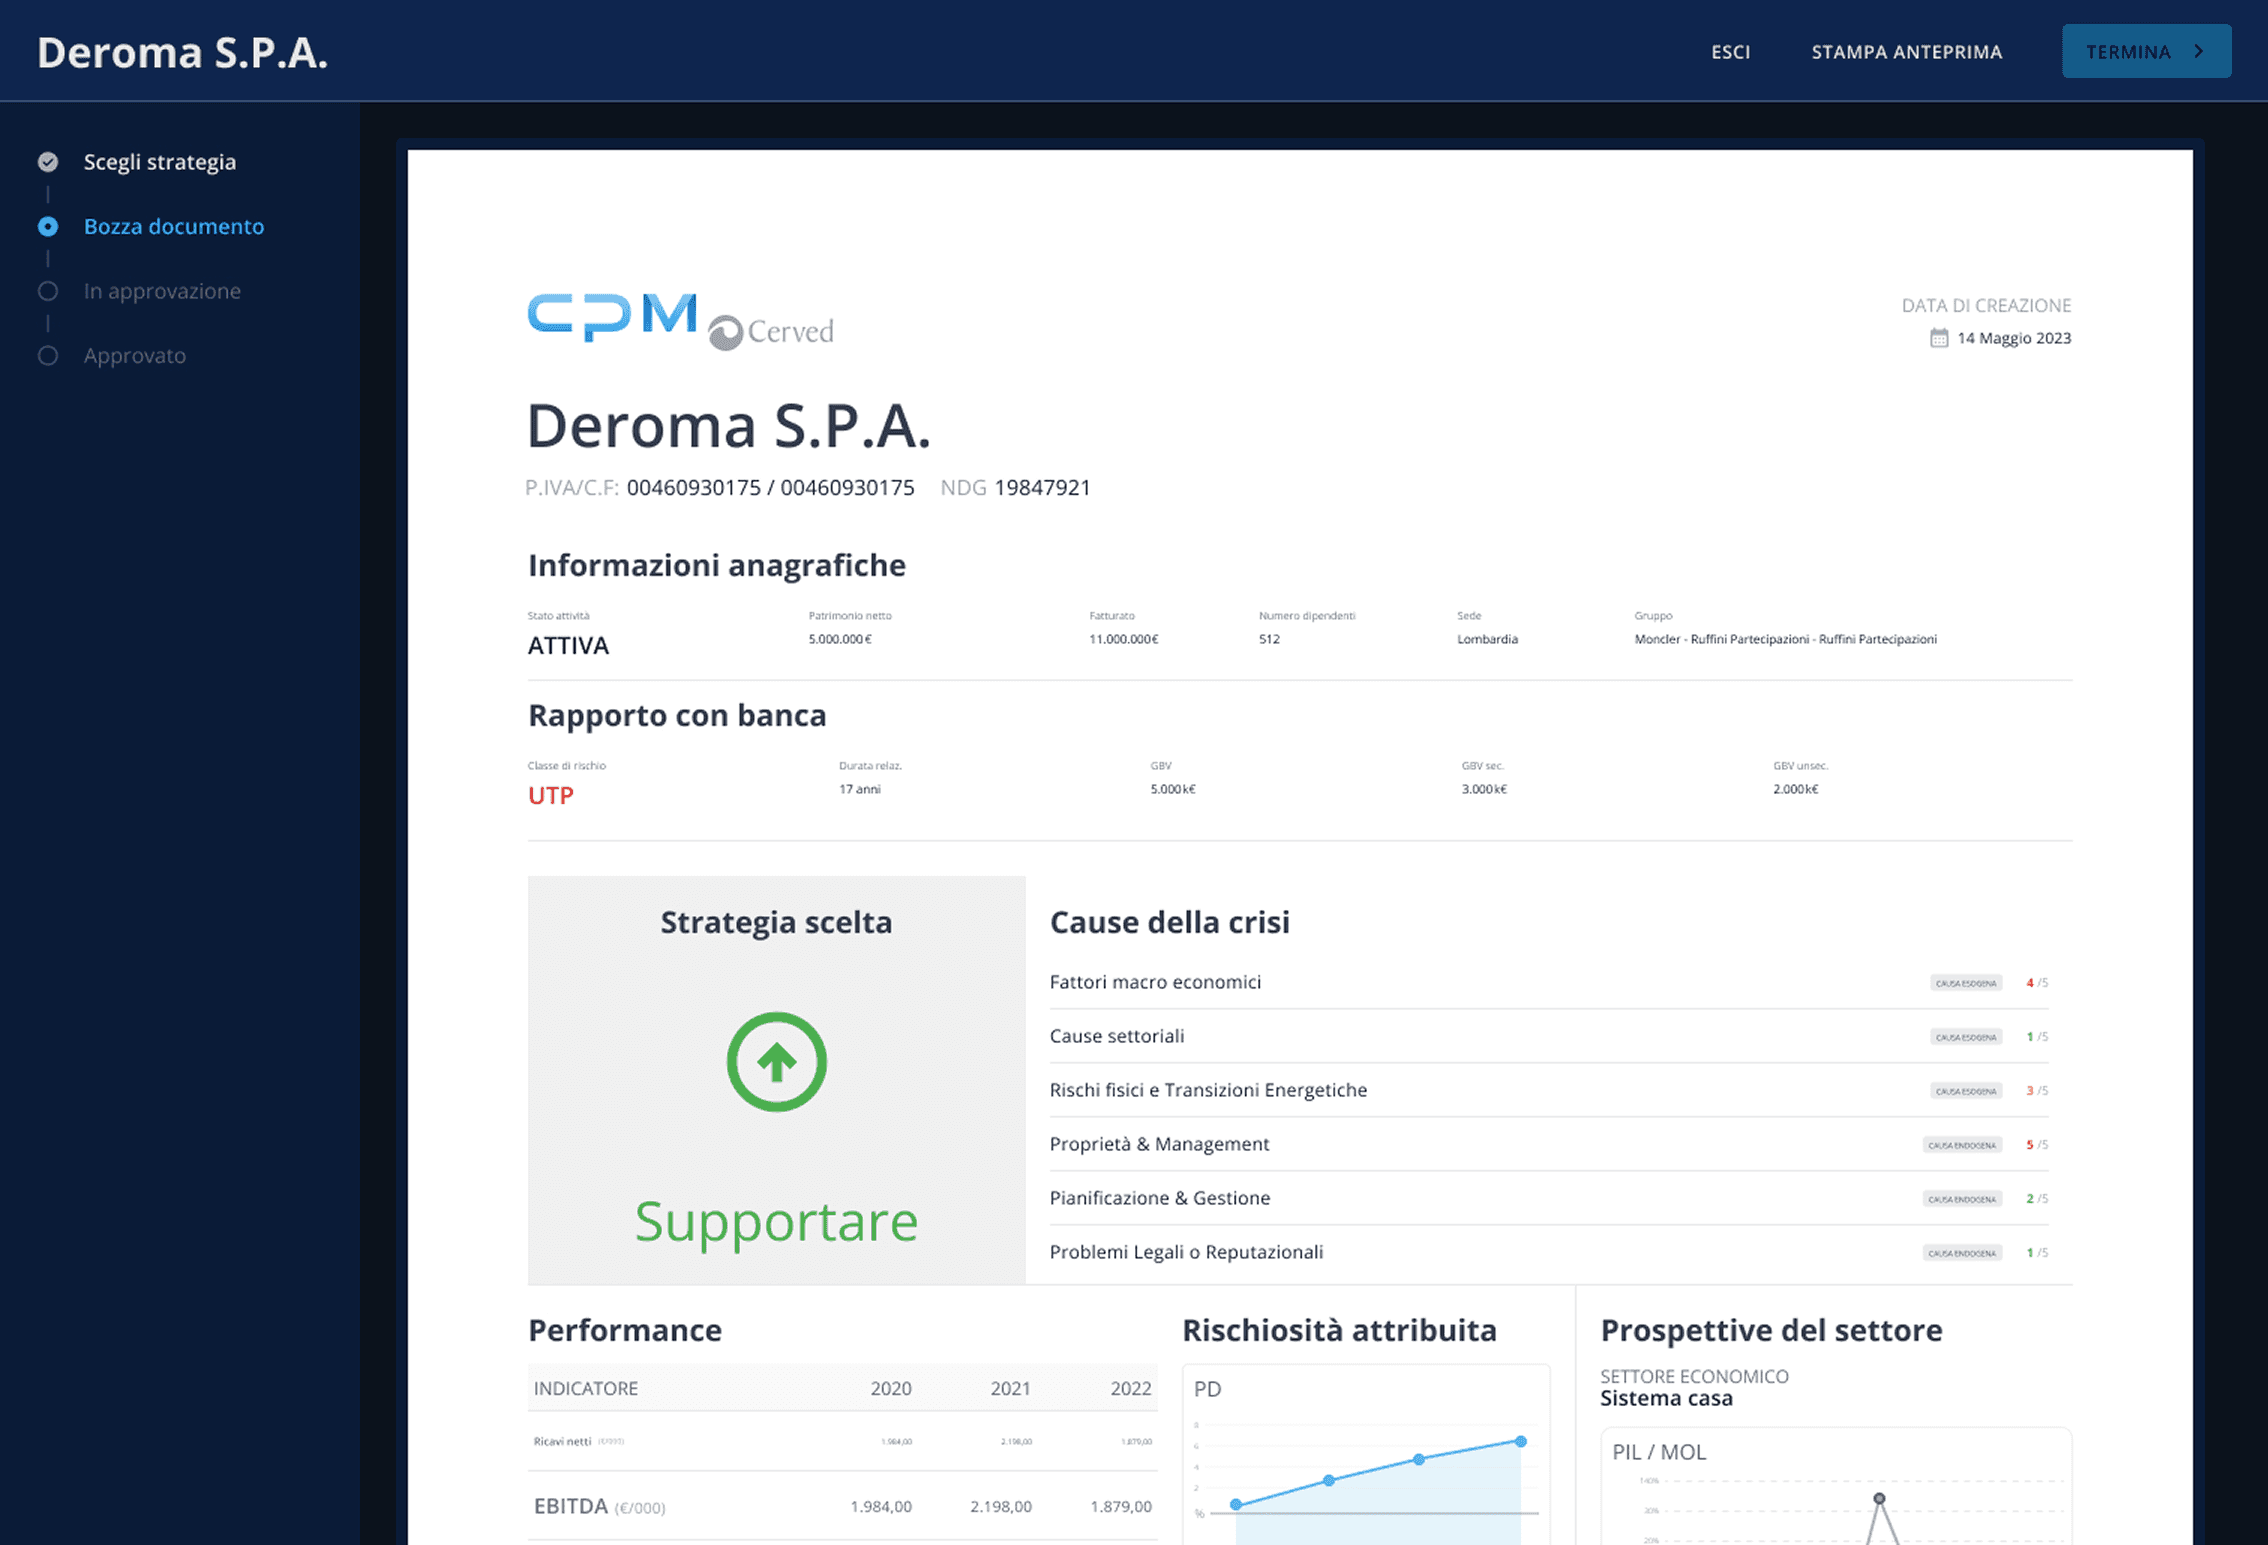Open the Problemi Legali o Reputazionali row
This screenshot has height=1545, width=2268.
tap(1186, 1252)
